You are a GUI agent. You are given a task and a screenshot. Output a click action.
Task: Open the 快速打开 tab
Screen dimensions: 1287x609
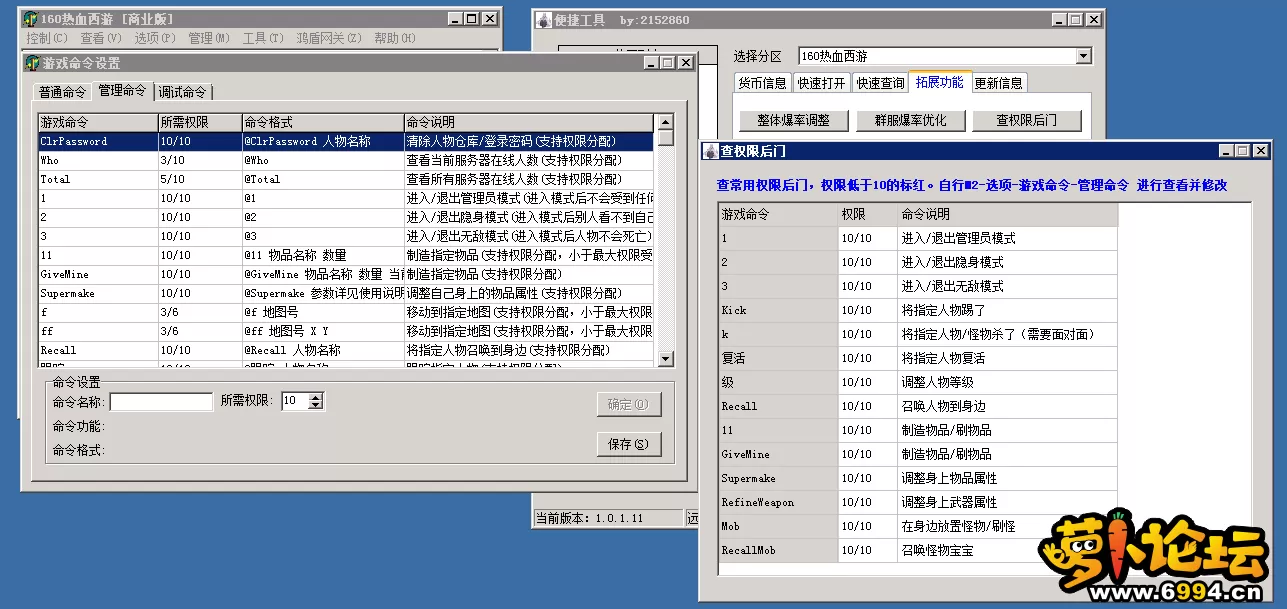click(821, 83)
